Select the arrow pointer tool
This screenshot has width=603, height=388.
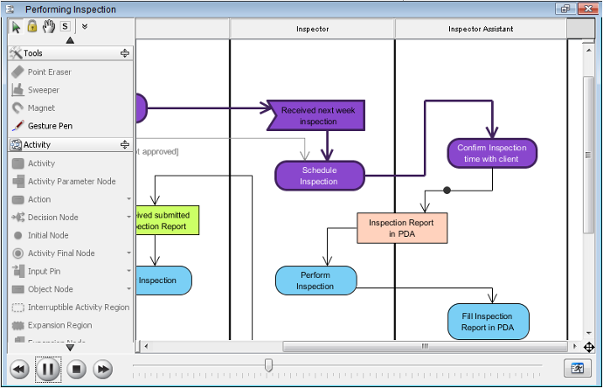click(x=16, y=27)
